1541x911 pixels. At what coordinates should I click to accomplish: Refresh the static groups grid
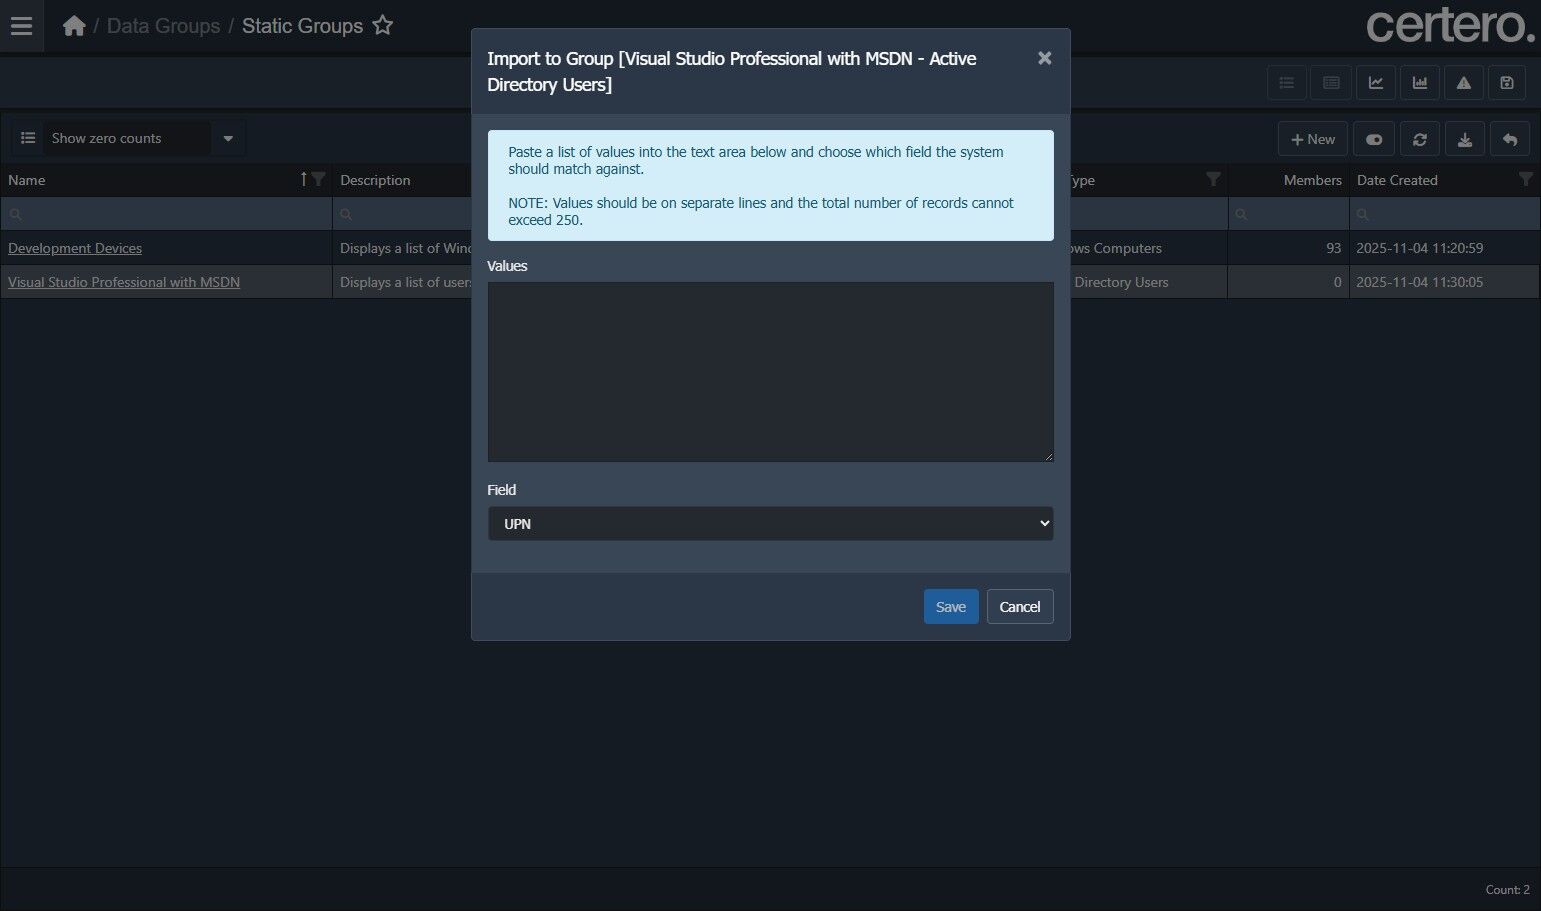1420,139
